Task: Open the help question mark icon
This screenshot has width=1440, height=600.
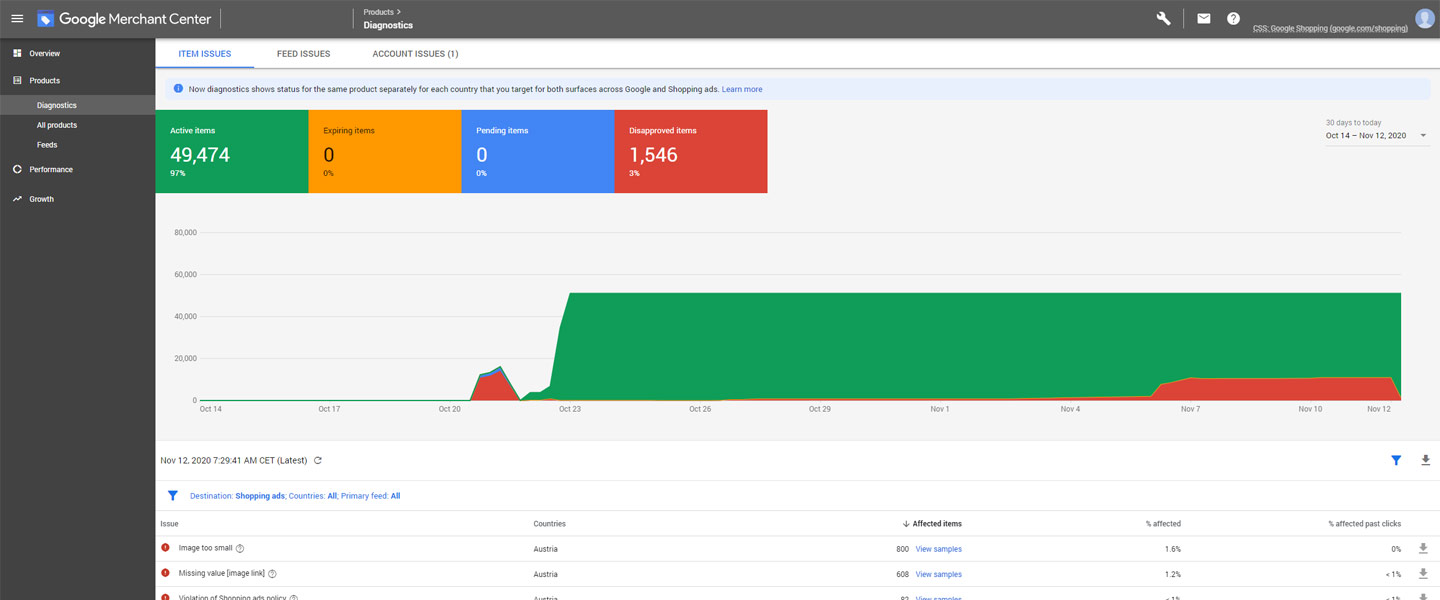Action: click(x=1233, y=18)
